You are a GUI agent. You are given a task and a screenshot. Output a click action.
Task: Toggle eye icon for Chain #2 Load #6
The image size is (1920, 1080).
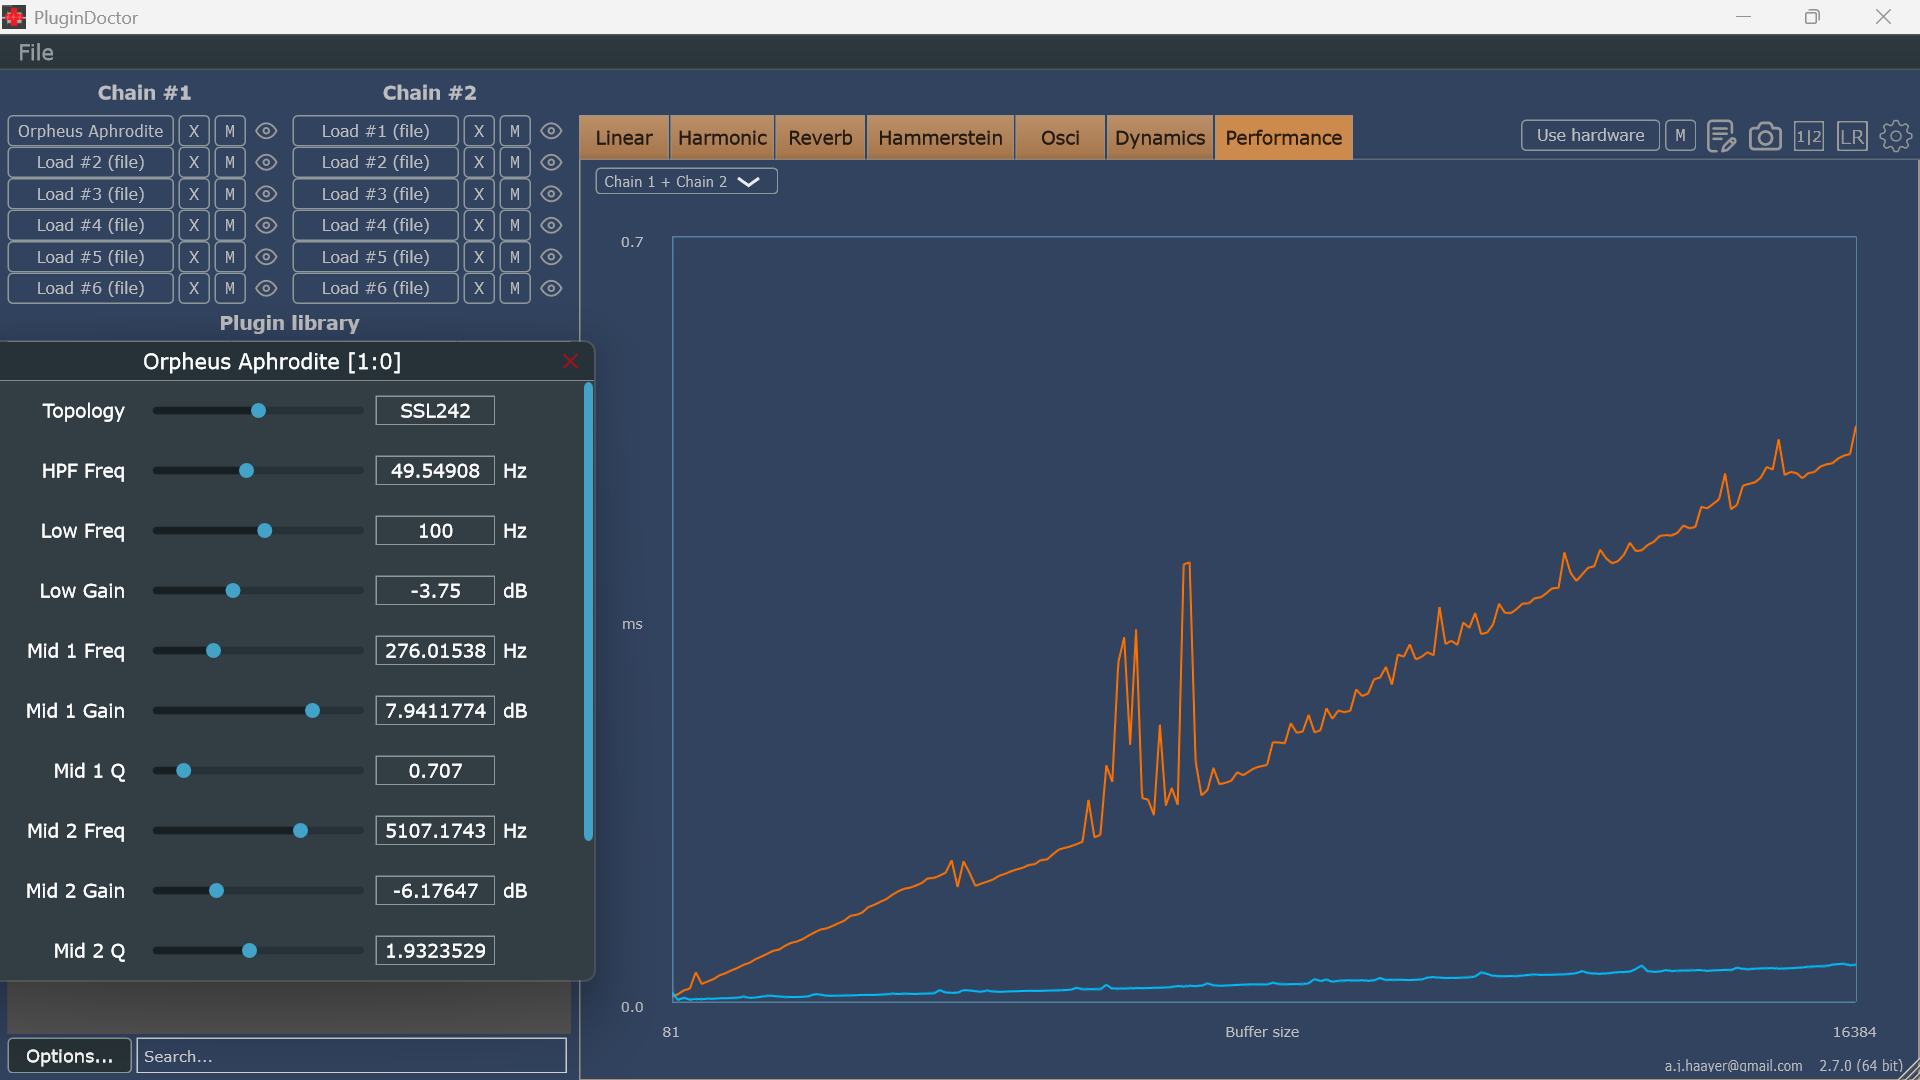(x=551, y=288)
